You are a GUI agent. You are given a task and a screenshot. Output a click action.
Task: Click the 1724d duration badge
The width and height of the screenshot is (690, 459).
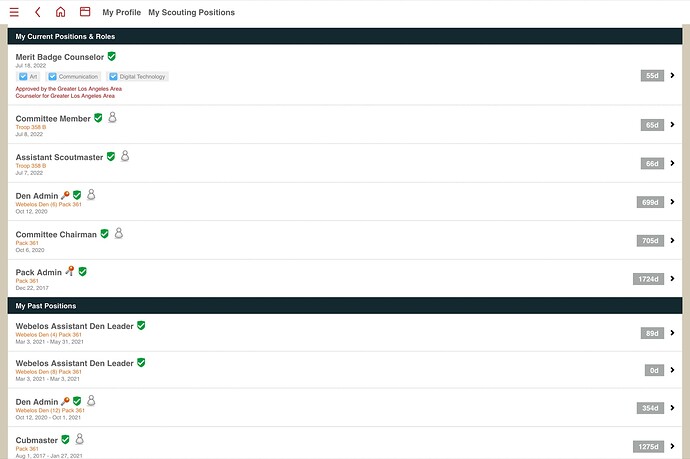click(x=648, y=279)
